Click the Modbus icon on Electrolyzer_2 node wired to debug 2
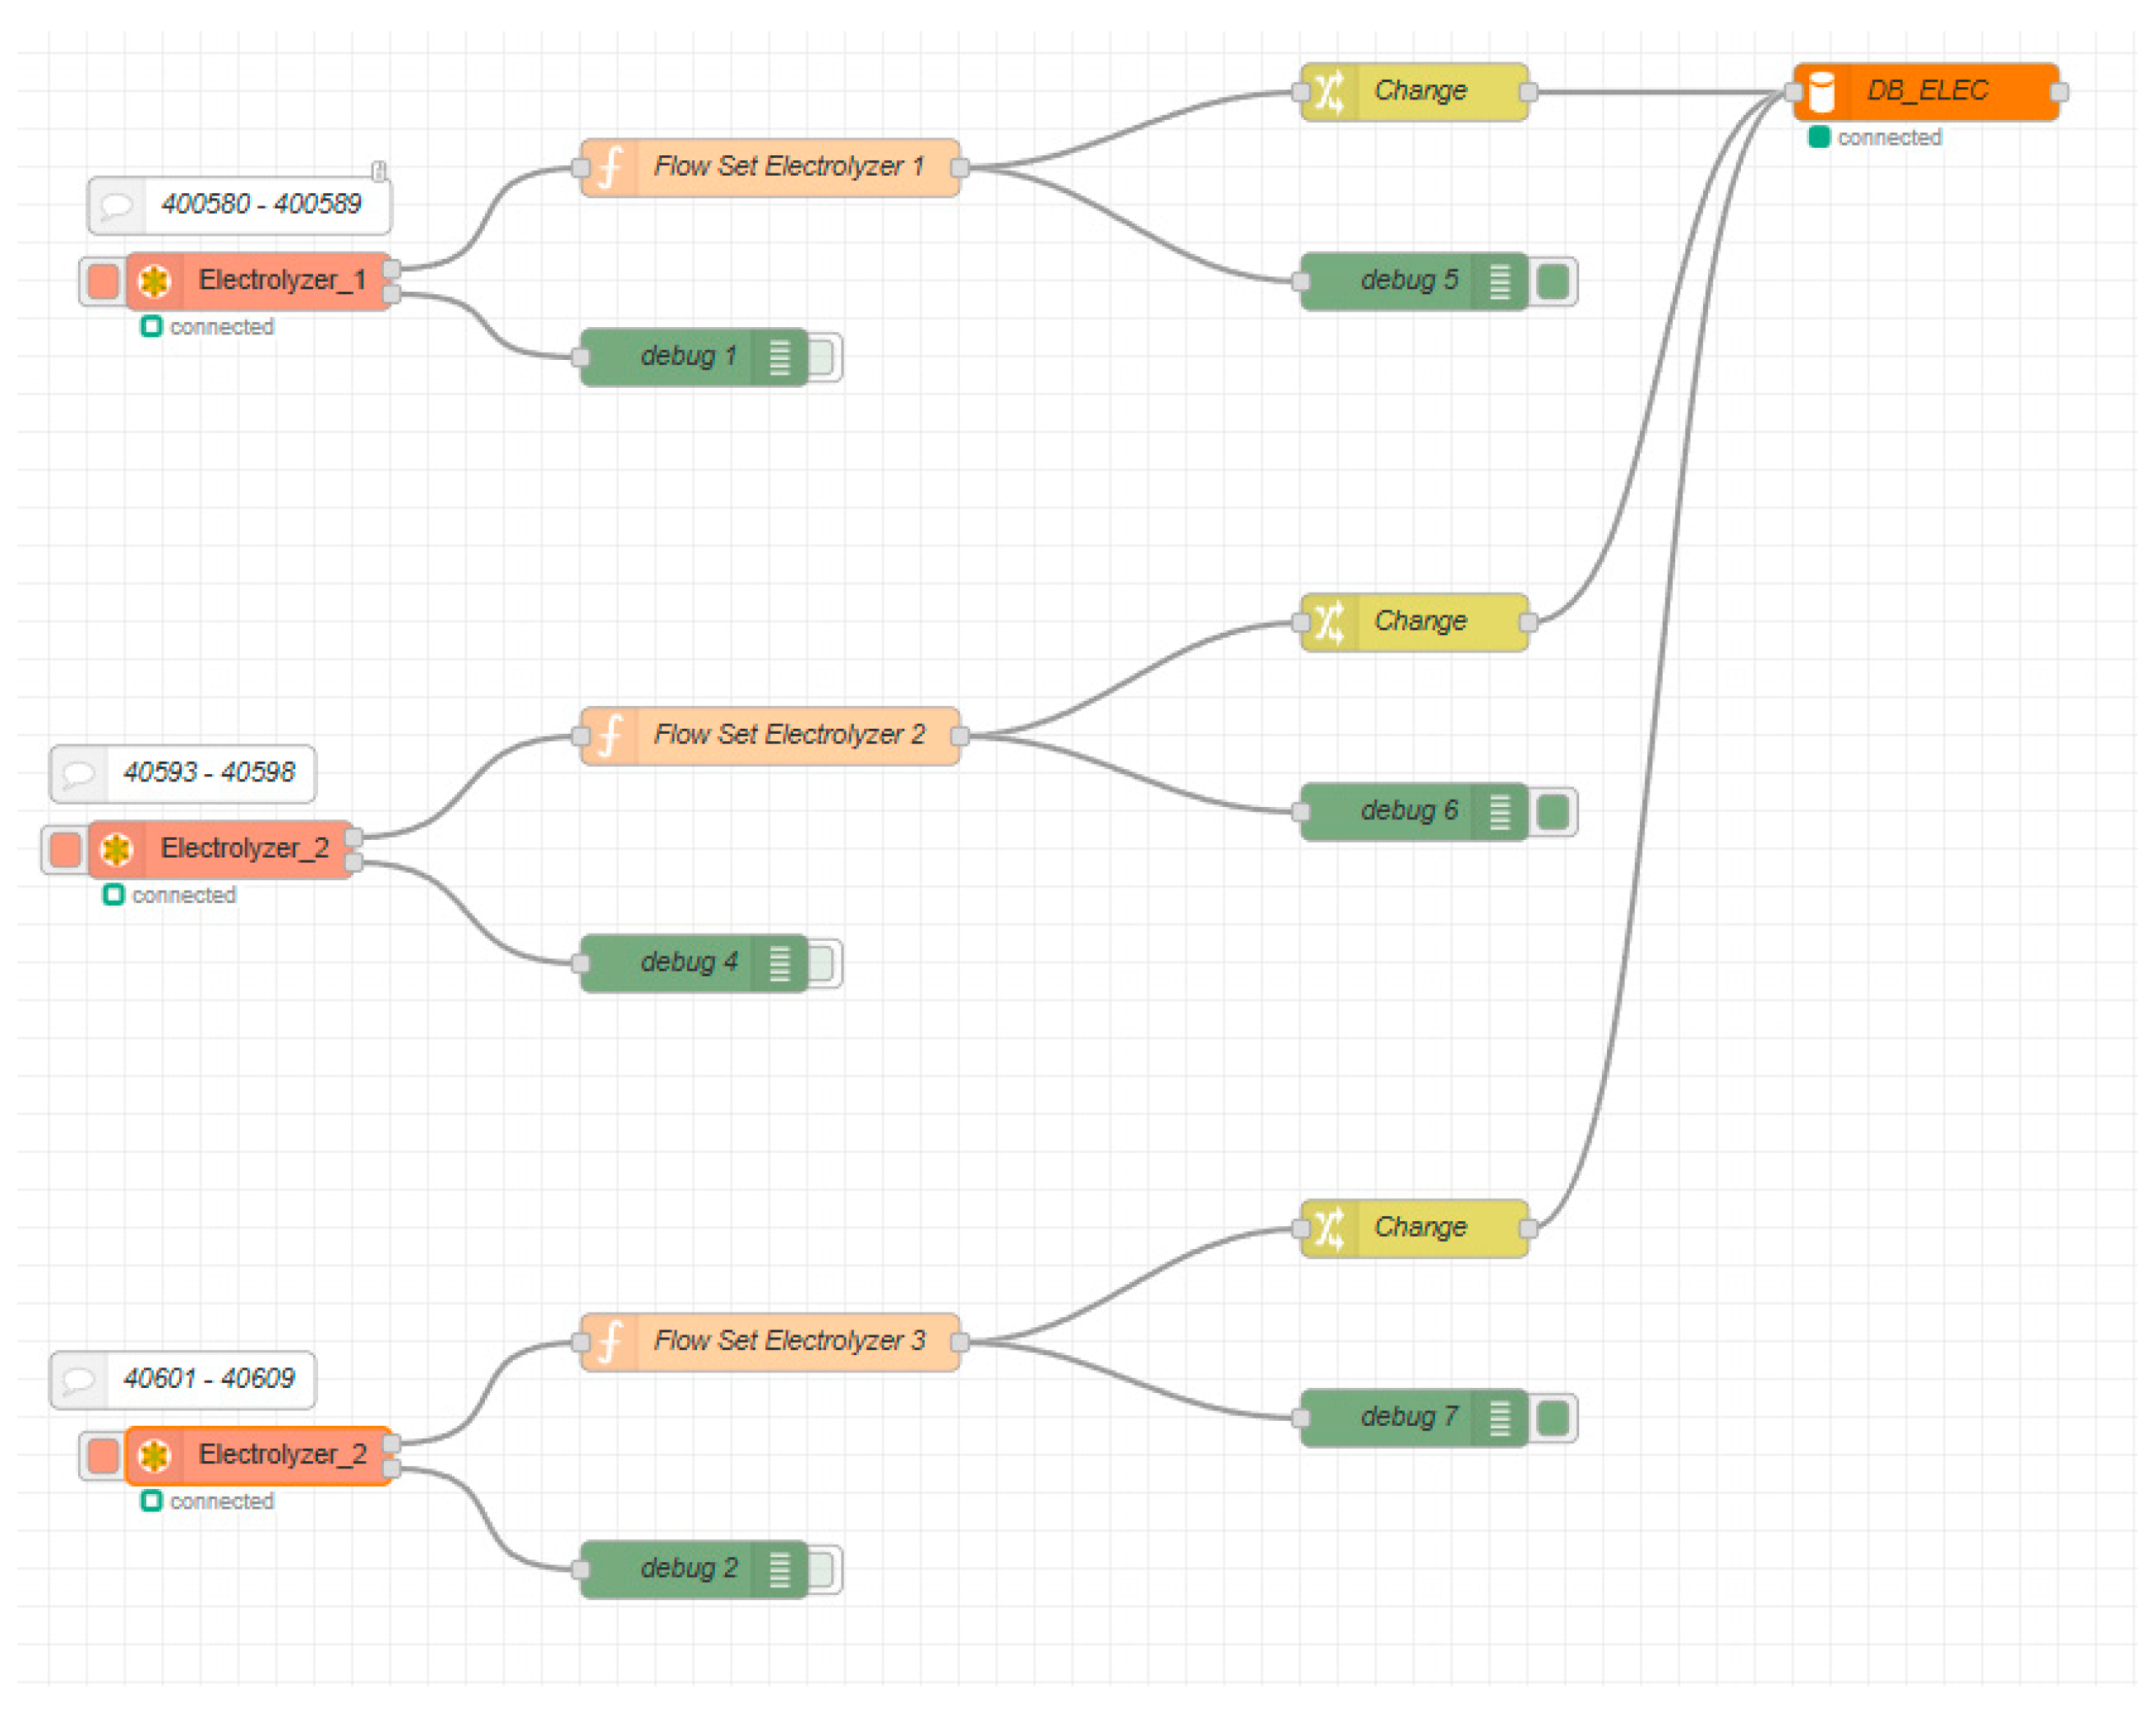 tap(154, 1455)
